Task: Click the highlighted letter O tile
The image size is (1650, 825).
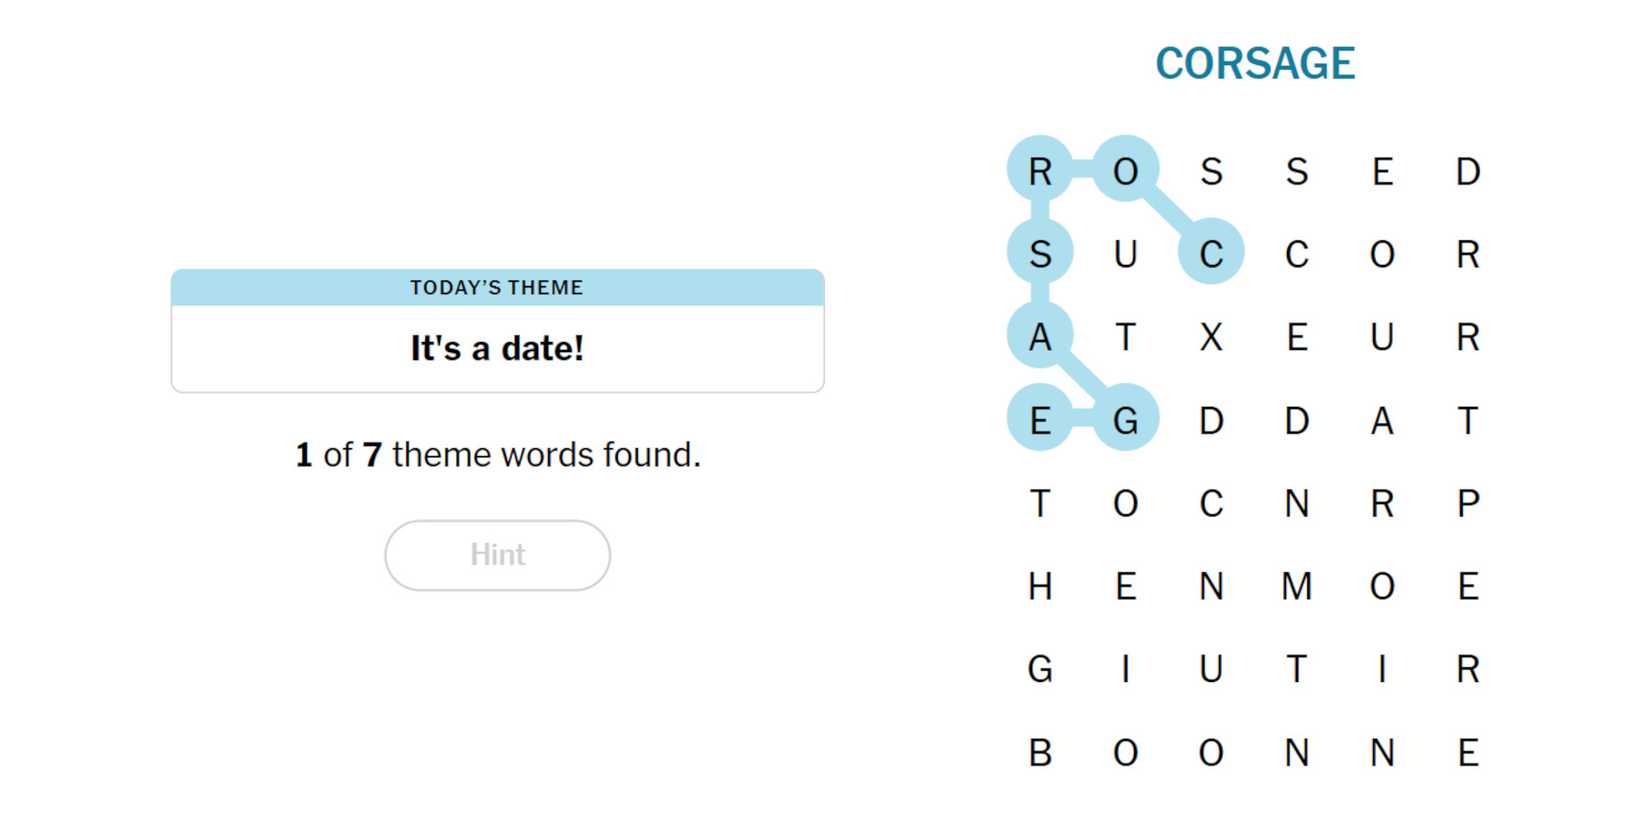Action: click(1126, 171)
